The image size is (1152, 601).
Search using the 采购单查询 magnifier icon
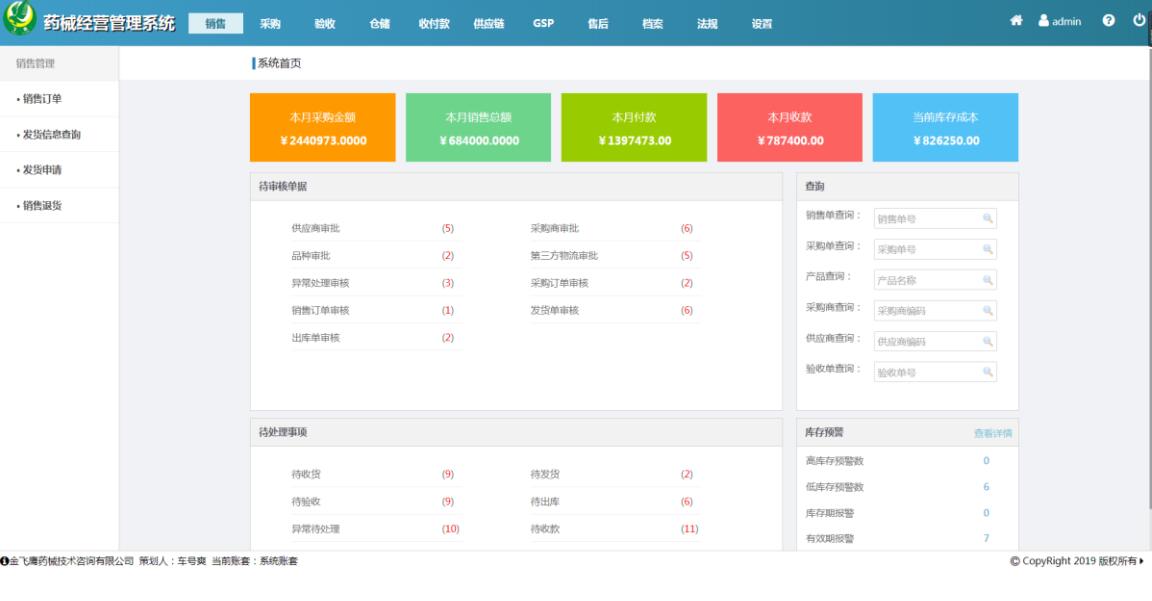click(x=987, y=249)
